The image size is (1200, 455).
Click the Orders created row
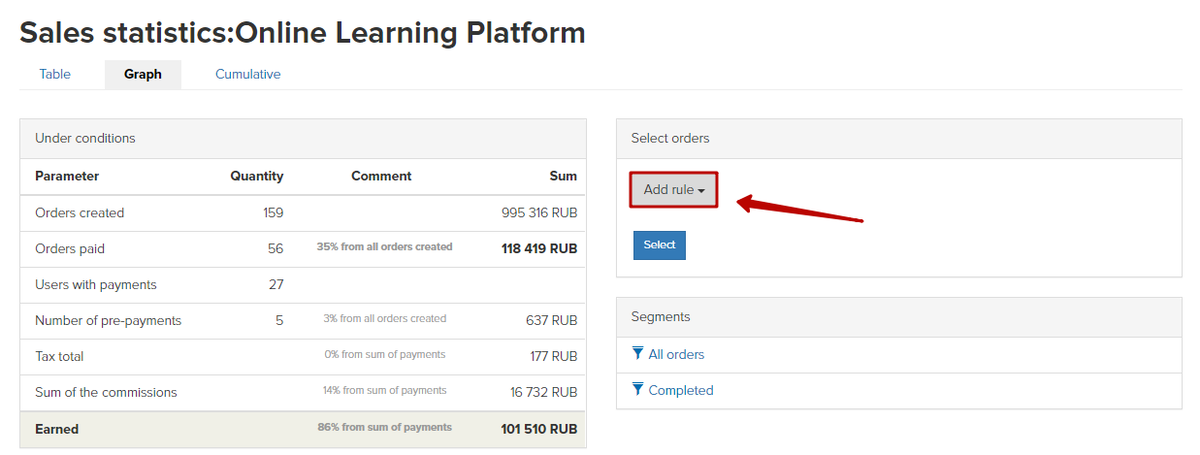pos(303,213)
